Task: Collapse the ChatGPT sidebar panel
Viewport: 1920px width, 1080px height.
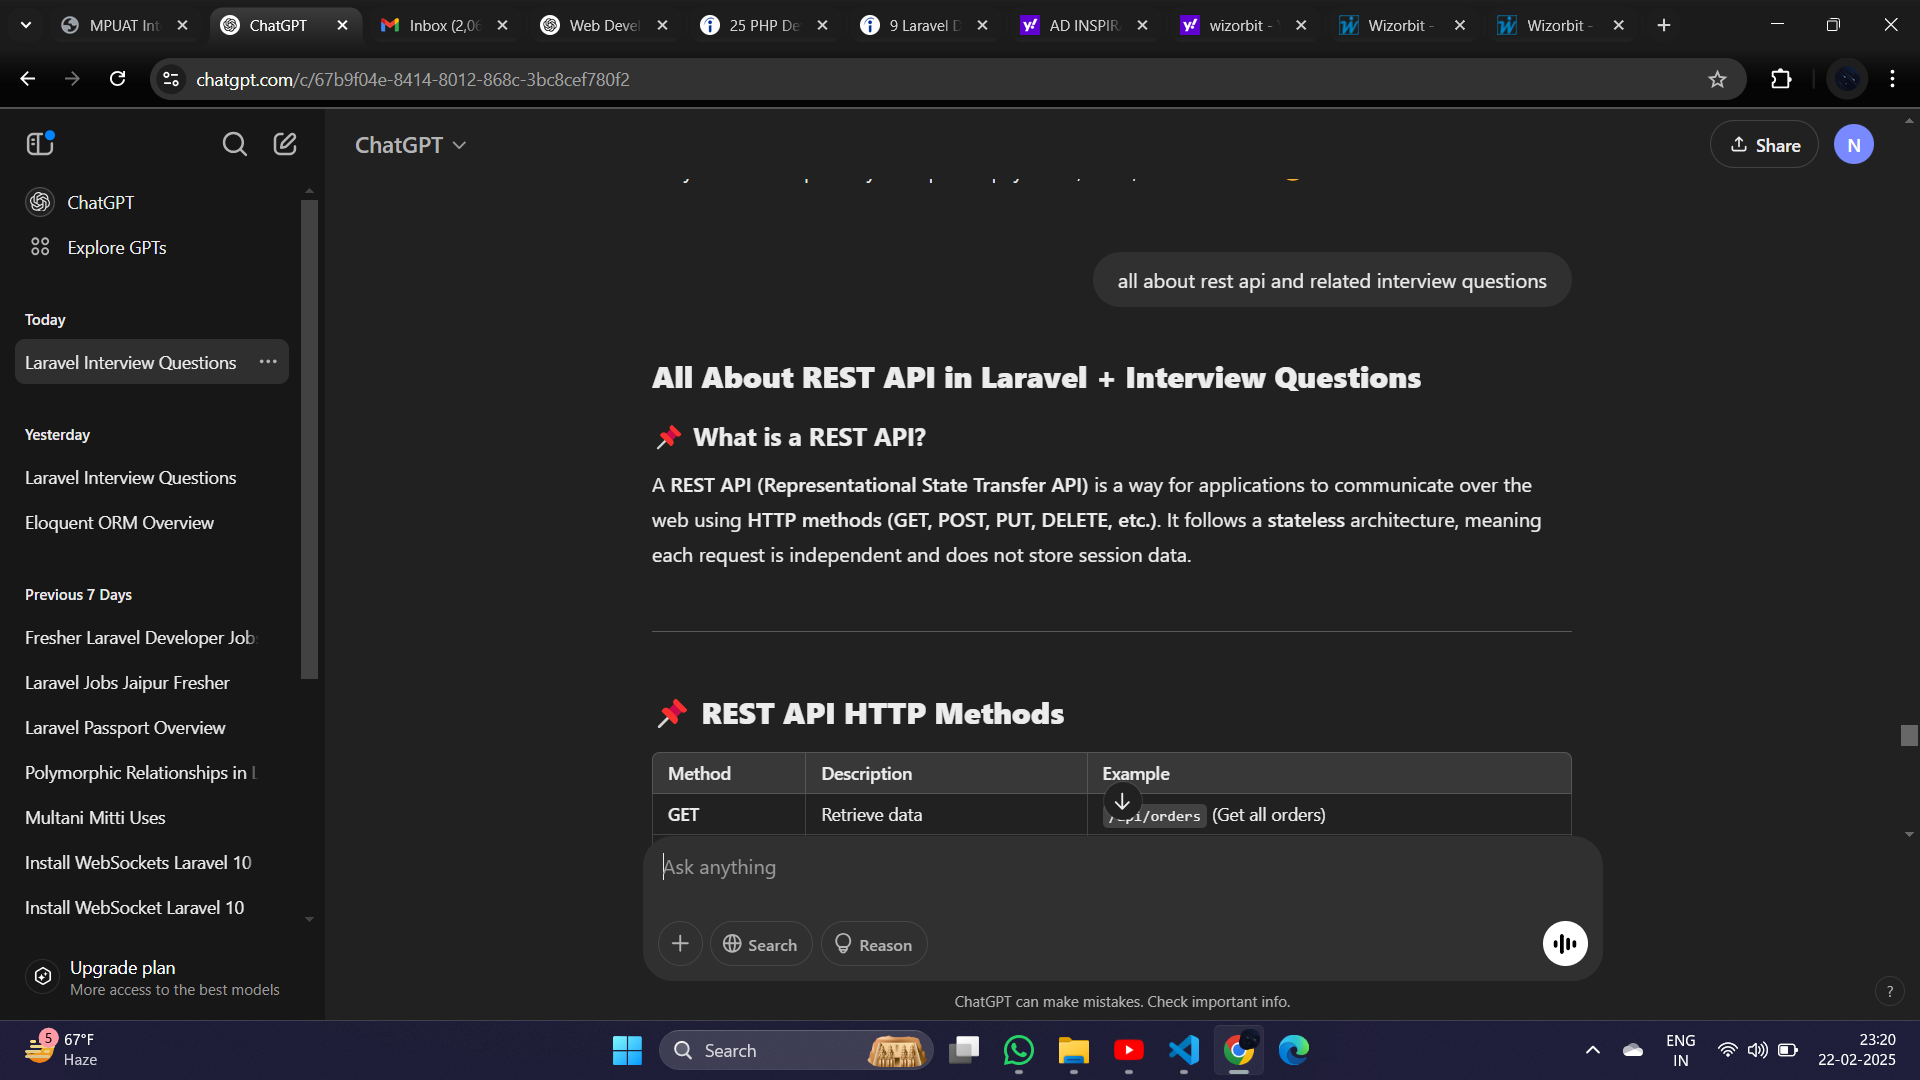Action: pos(40,144)
